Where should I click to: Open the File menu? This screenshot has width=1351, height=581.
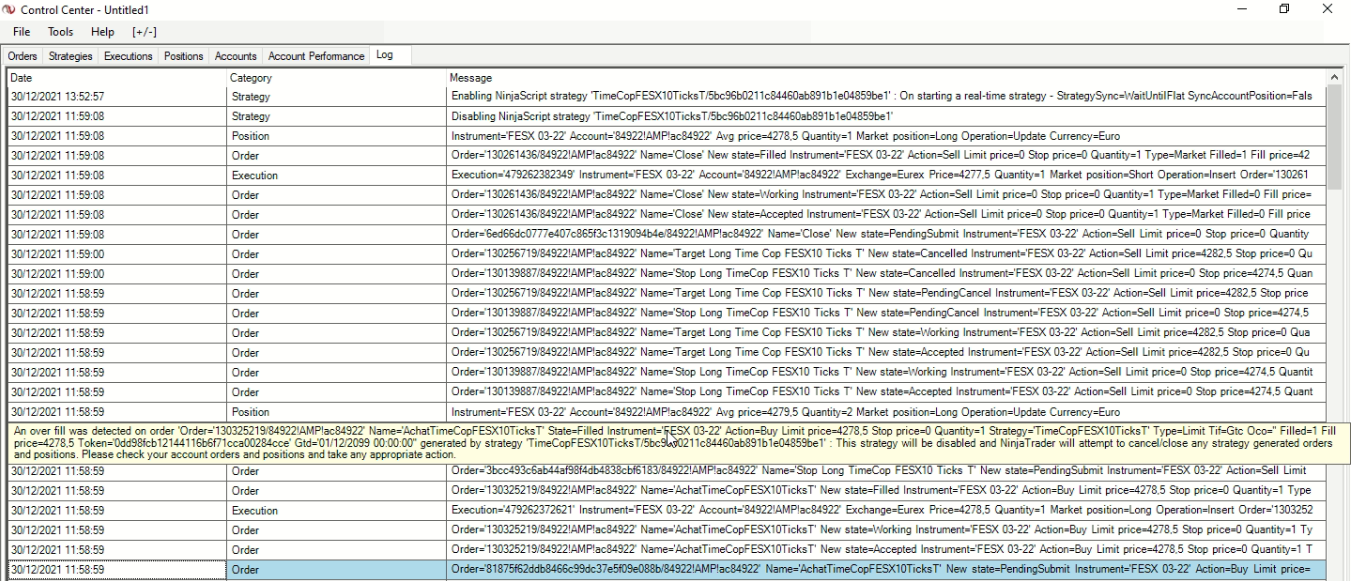[x=23, y=33]
